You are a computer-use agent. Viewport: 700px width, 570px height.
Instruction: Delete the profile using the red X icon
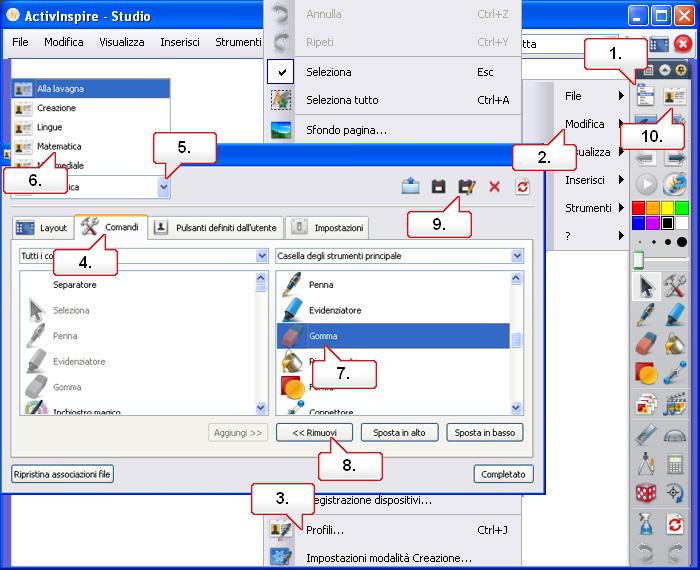[495, 186]
